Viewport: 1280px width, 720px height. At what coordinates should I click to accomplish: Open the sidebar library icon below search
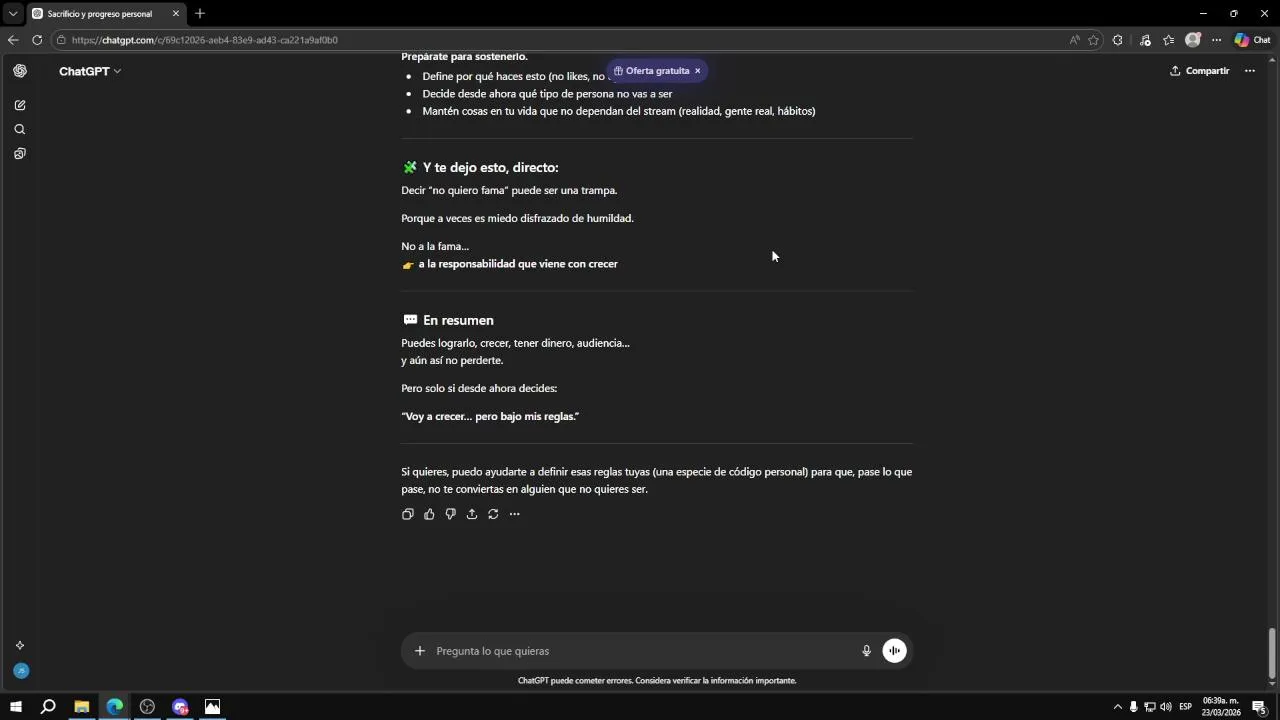(20, 154)
